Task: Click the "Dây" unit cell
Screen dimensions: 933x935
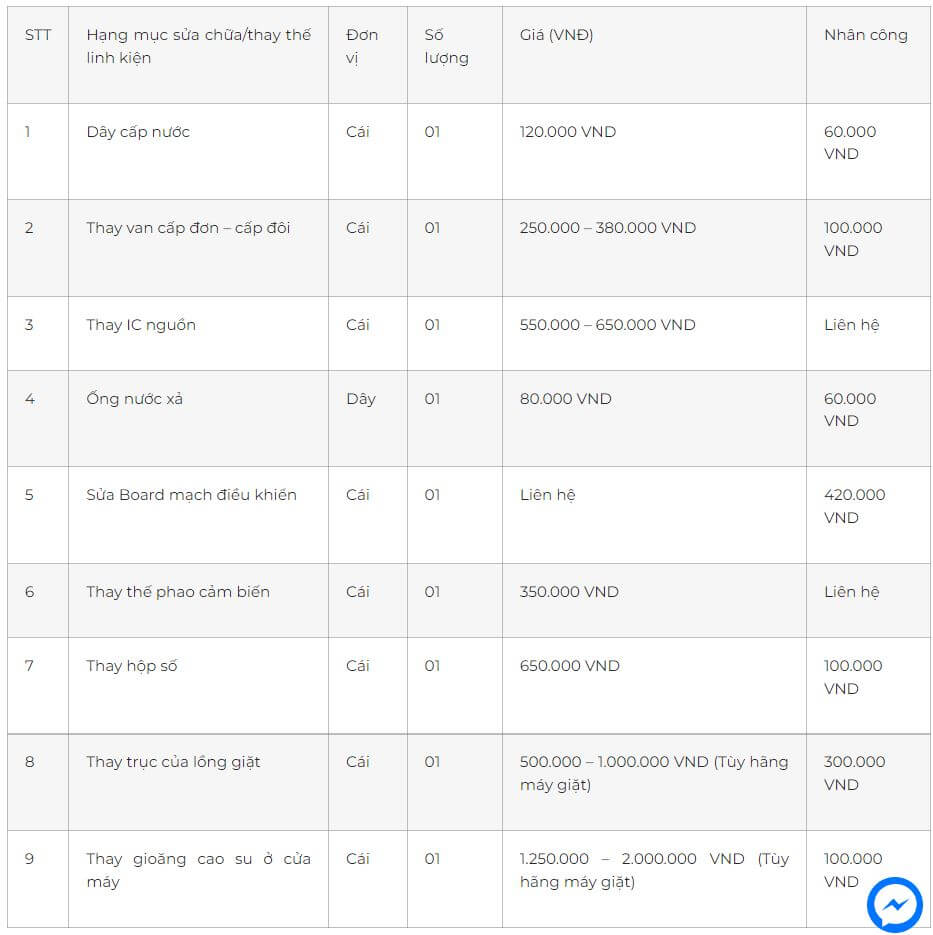Action: [361, 399]
